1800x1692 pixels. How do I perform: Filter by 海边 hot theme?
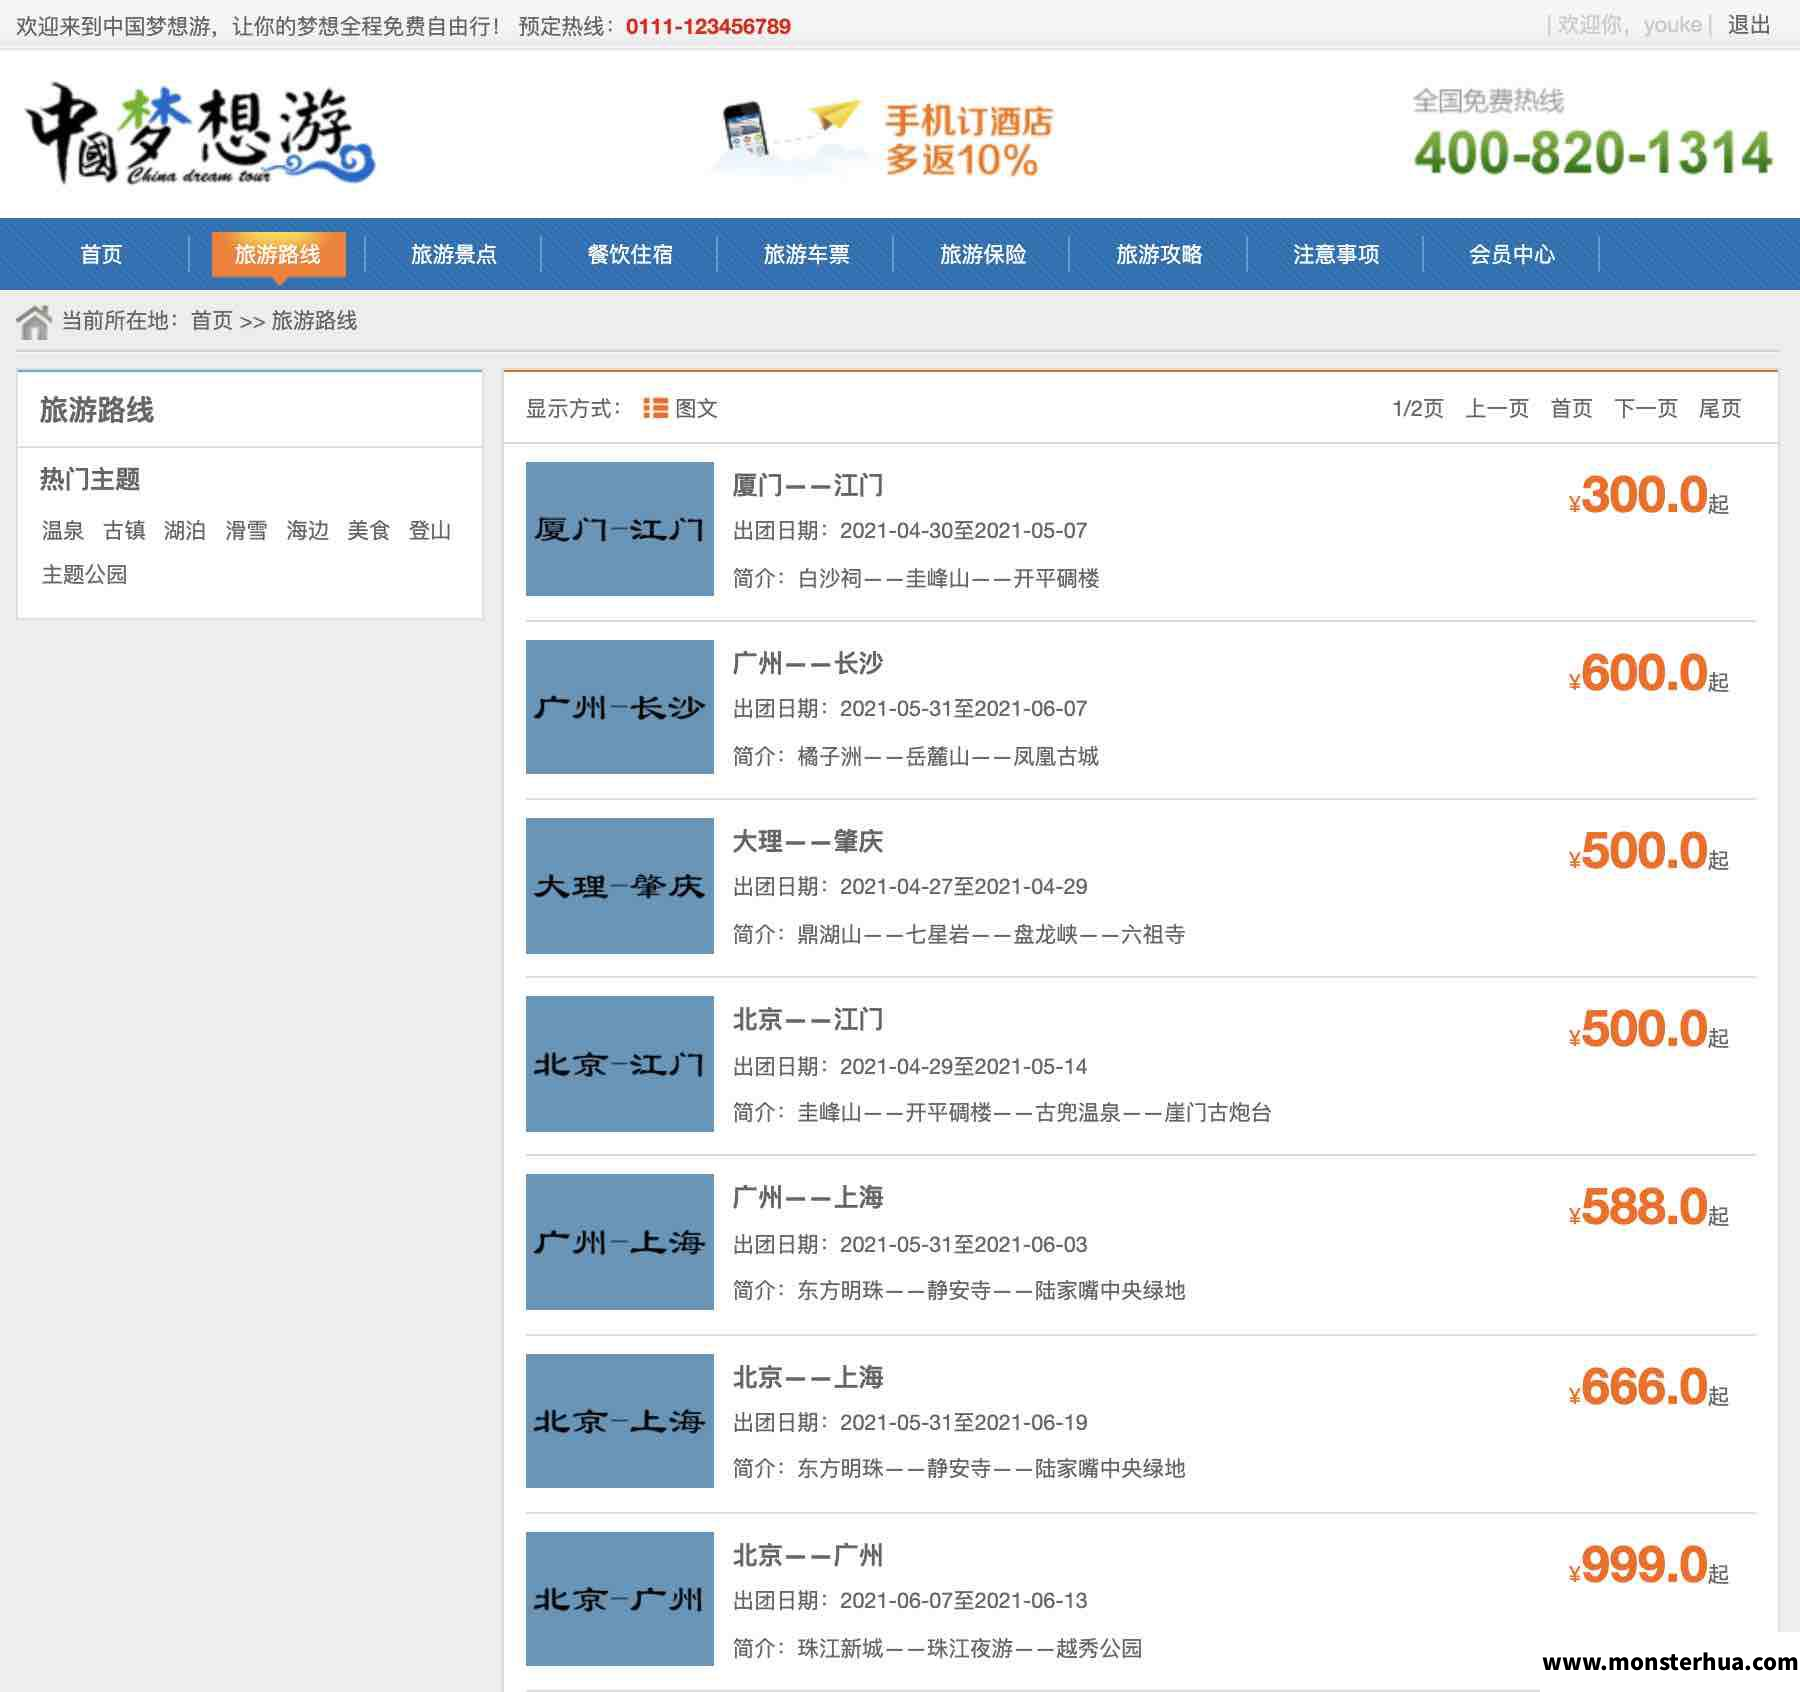[308, 530]
